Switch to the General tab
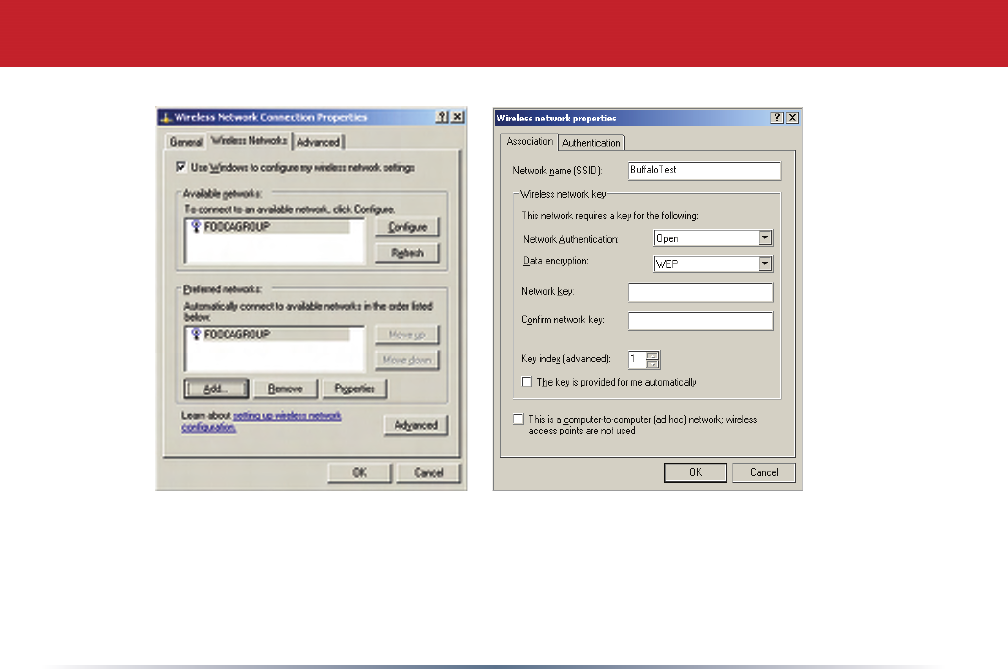 pyautogui.click(x=186, y=142)
